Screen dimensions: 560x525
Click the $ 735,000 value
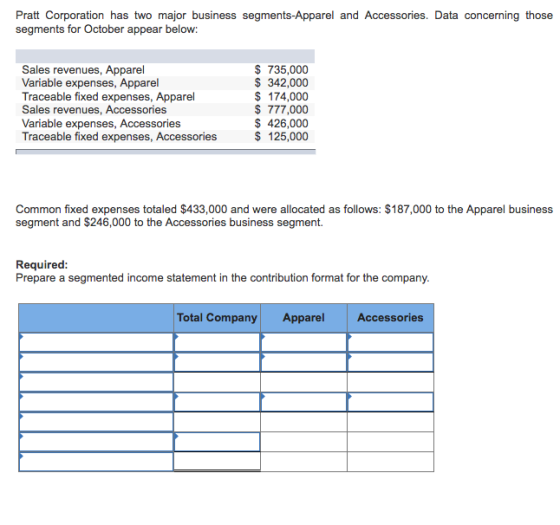click(281, 70)
